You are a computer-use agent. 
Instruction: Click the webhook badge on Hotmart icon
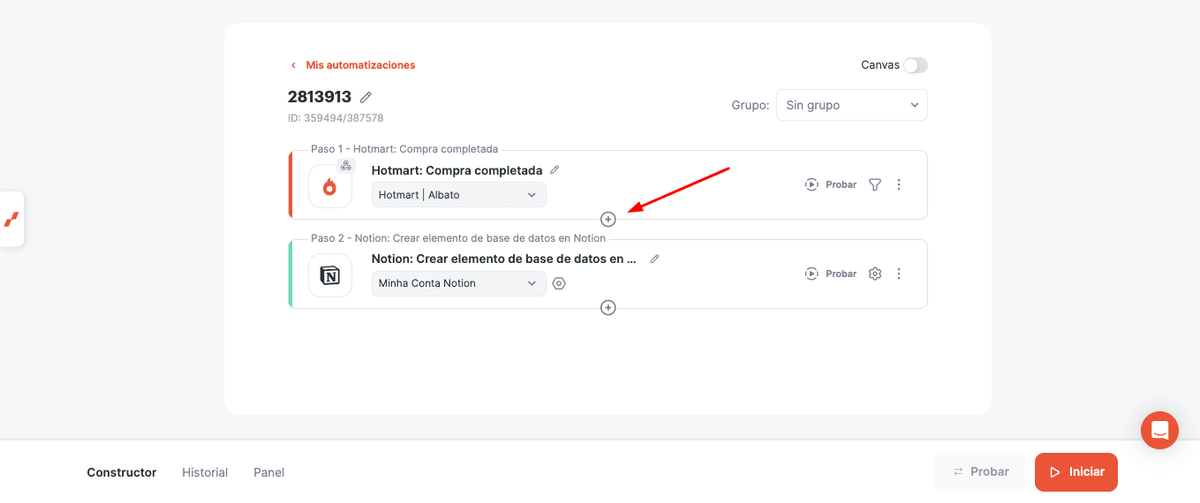[345, 166]
